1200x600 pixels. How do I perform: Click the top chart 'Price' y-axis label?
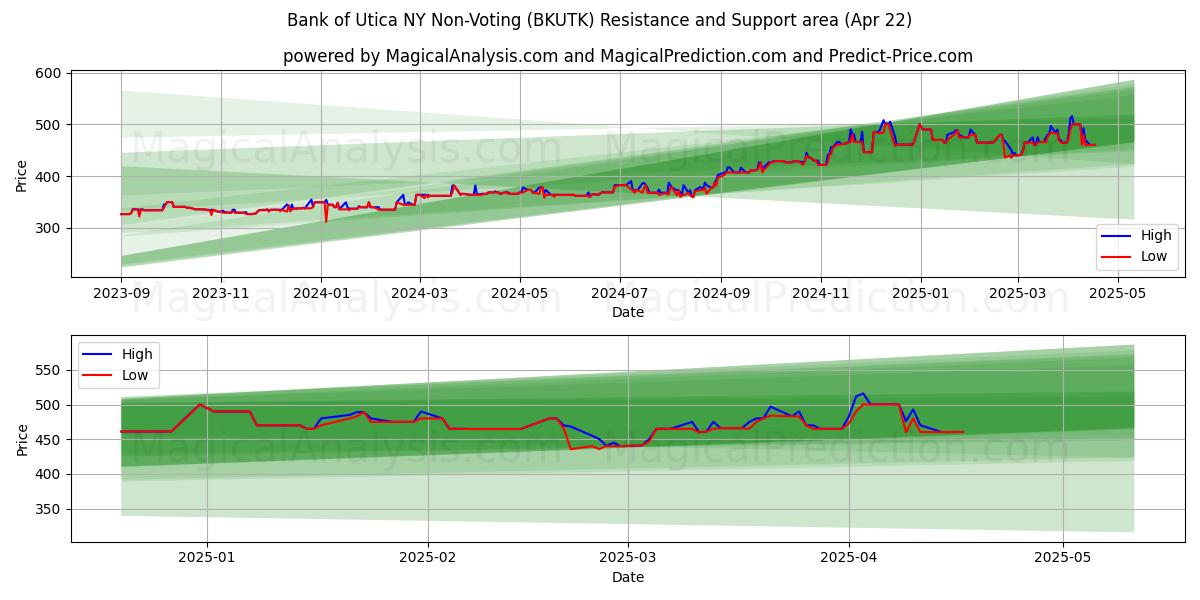click(x=22, y=175)
